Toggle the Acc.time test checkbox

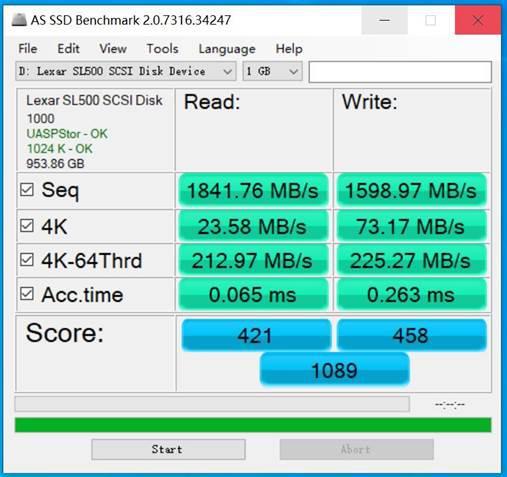click(x=27, y=294)
